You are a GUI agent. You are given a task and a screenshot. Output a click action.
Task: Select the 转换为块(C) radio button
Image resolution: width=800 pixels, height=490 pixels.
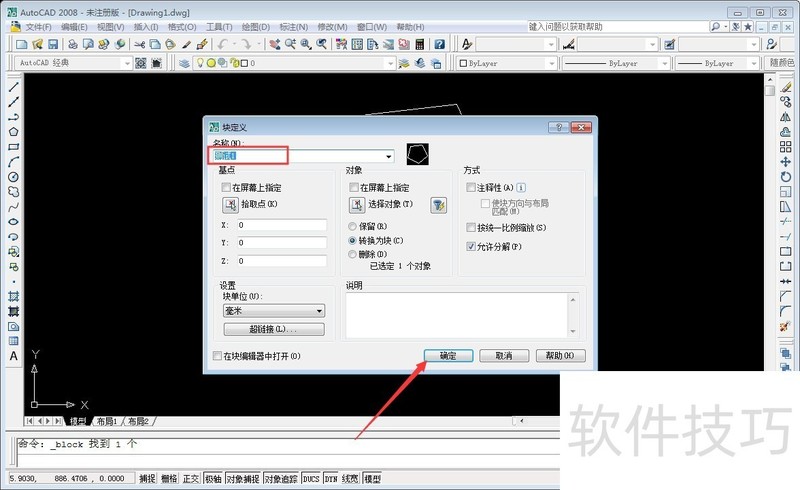coord(352,240)
